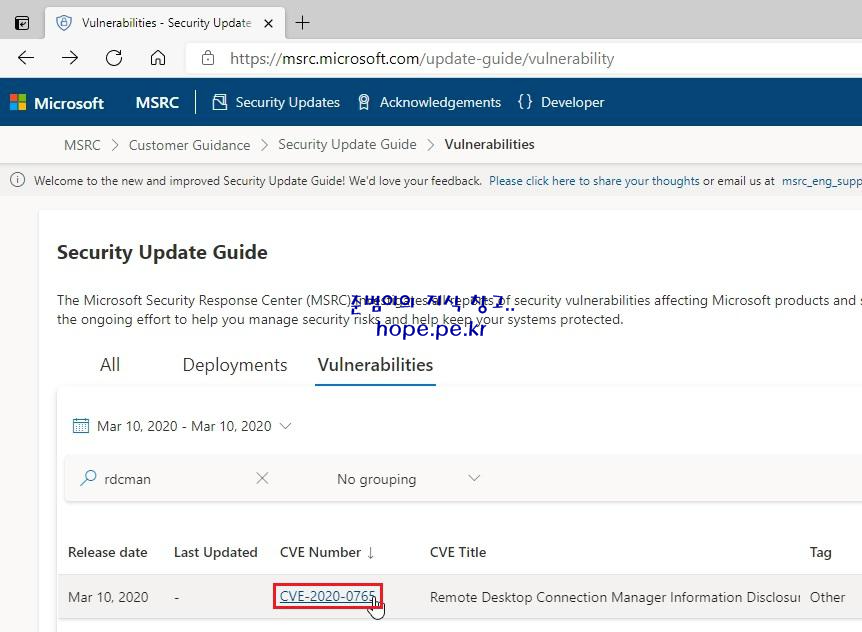Screen dimensions: 862x632
Task: Click the msrc_eng_supp email link
Action: pyautogui.click(x=821, y=181)
